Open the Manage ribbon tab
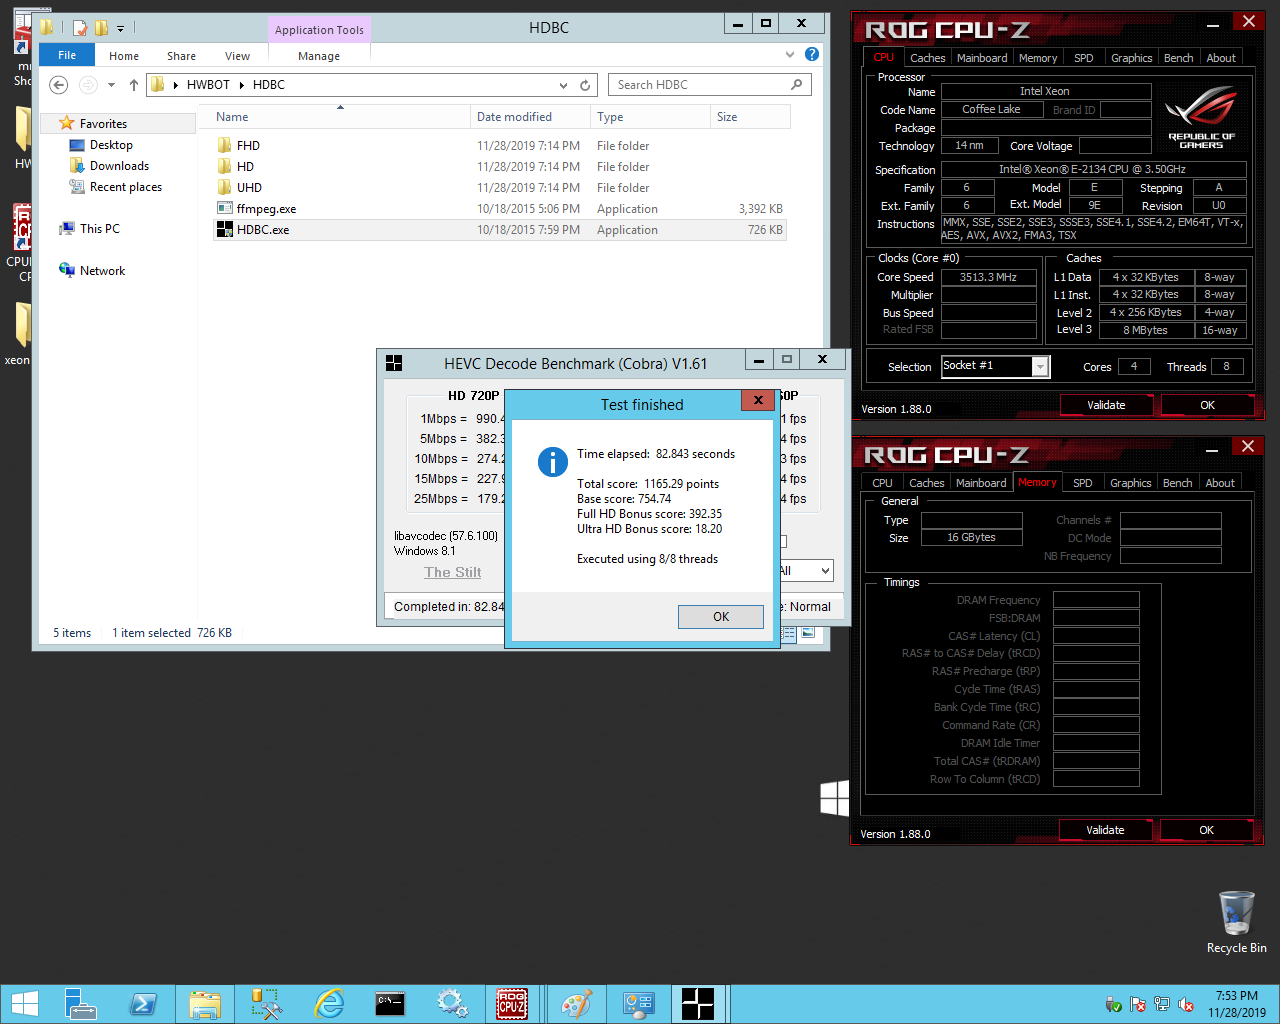Viewport: 1280px width, 1024px height. point(319,56)
